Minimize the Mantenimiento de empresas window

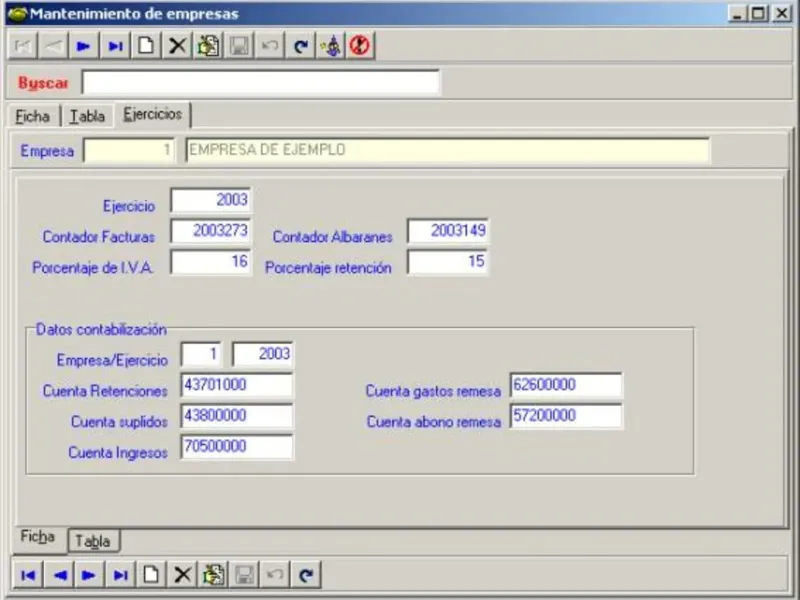(x=737, y=14)
